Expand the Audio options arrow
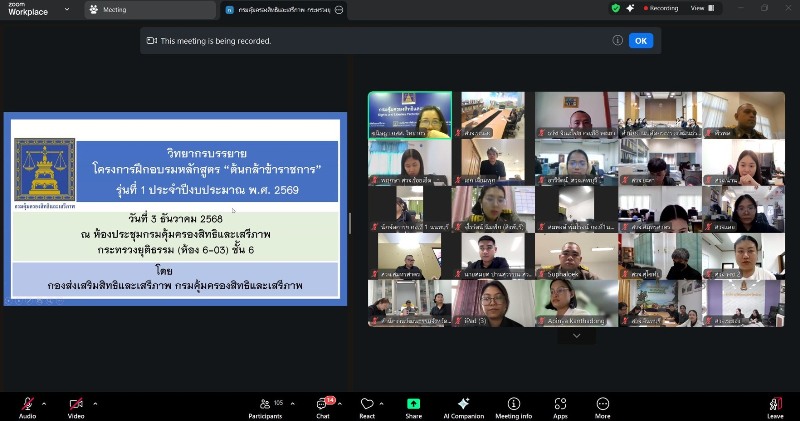 pos(46,403)
